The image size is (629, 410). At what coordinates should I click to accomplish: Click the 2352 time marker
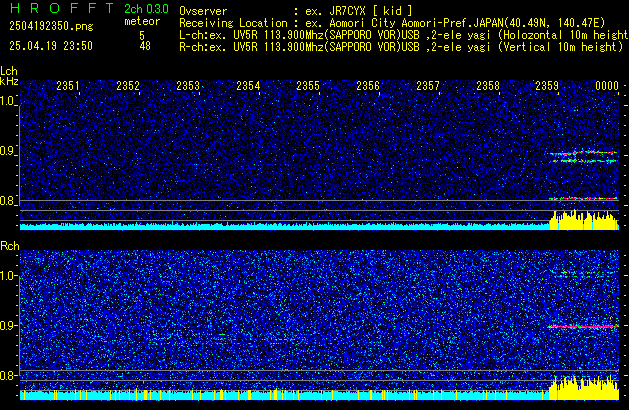point(128,86)
